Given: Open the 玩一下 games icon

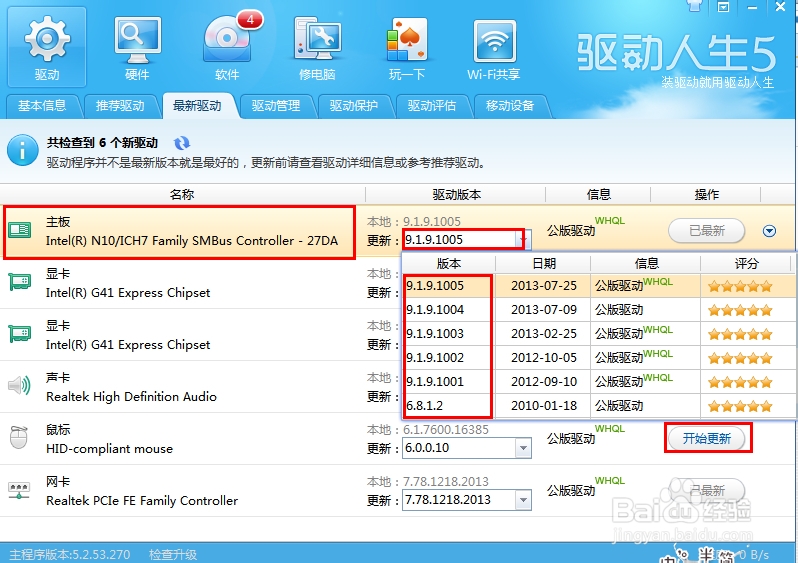Looking at the screenshot, I should pos(407,47).
